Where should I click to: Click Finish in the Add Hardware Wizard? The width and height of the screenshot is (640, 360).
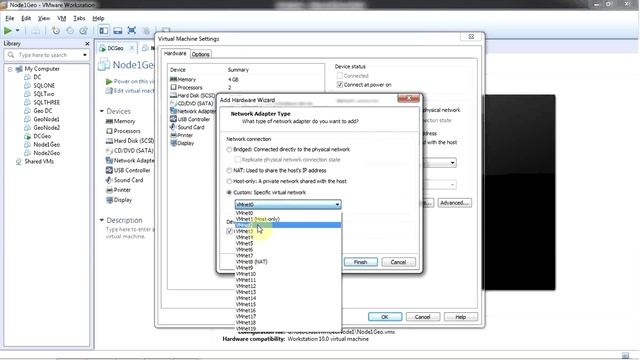pyautogui.click(x=360, y=262)
